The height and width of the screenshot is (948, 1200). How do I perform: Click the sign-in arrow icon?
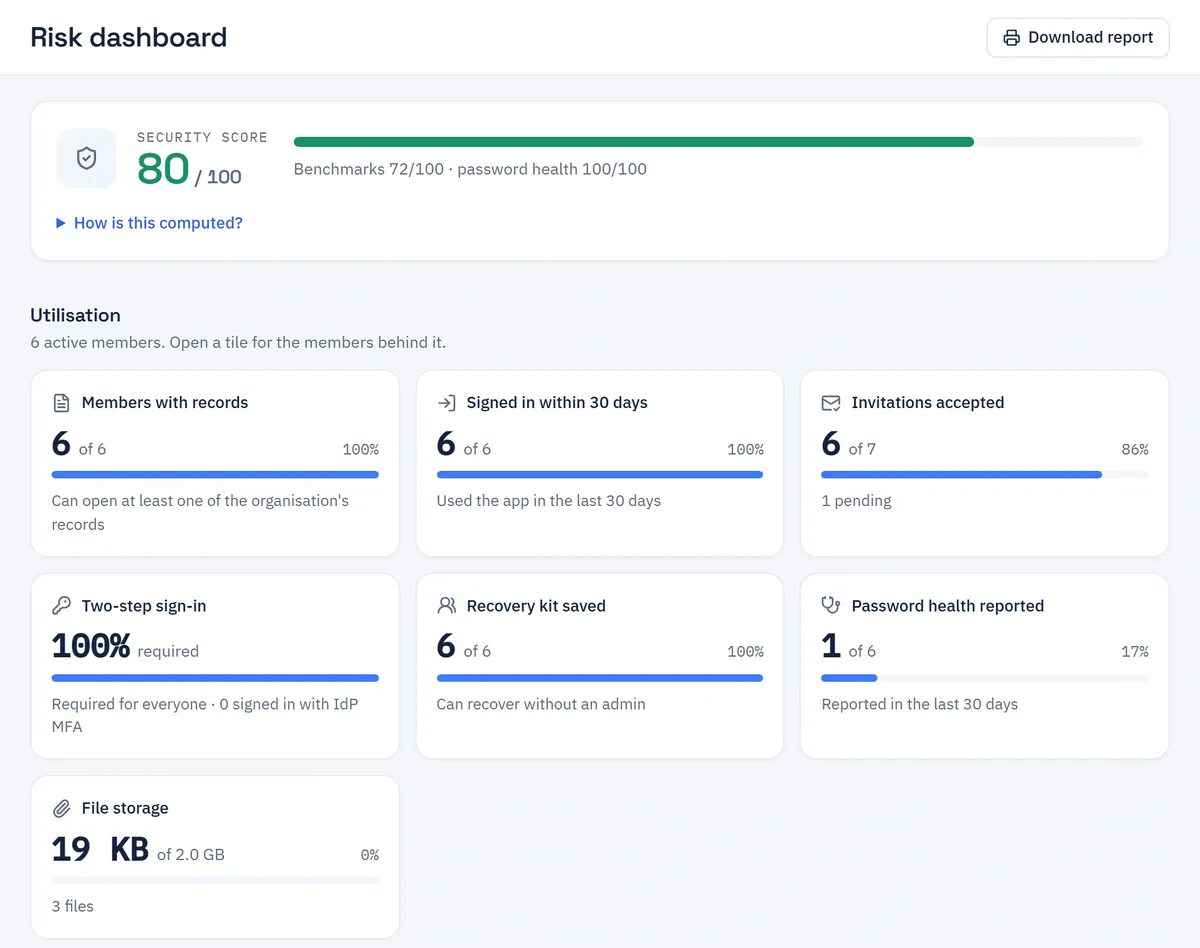click(x=446, y=403)
